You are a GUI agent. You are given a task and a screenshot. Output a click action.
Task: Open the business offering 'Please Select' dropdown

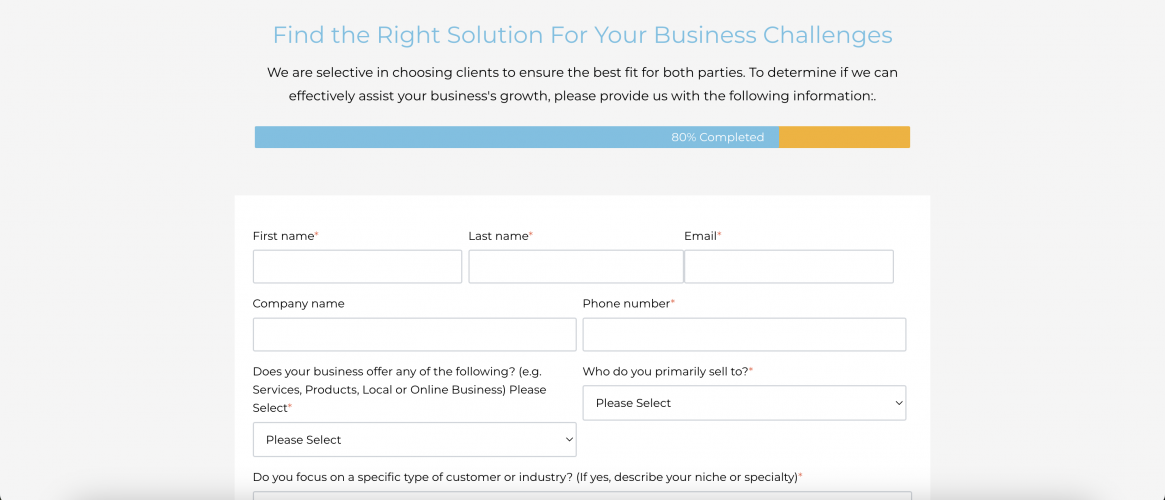pyautogui.click(x=414, y=440)
